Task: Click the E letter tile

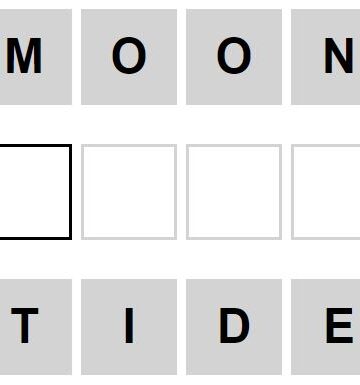Action: point(326,327)
